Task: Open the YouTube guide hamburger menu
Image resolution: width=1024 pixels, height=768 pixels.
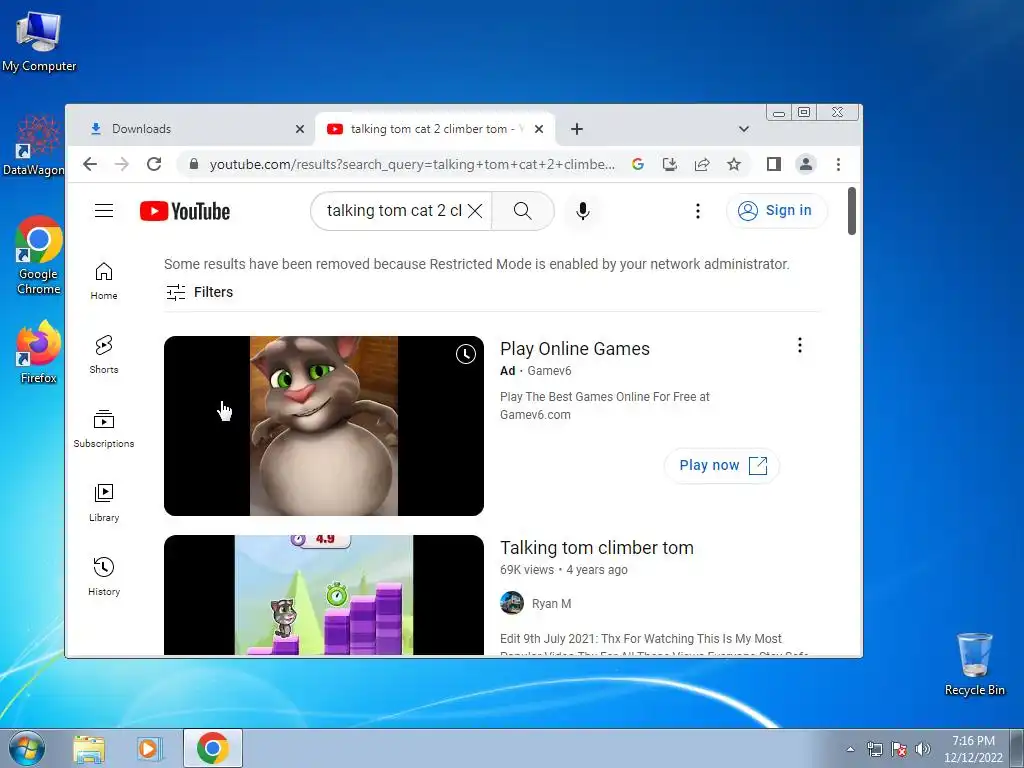Action: [104, 211]
